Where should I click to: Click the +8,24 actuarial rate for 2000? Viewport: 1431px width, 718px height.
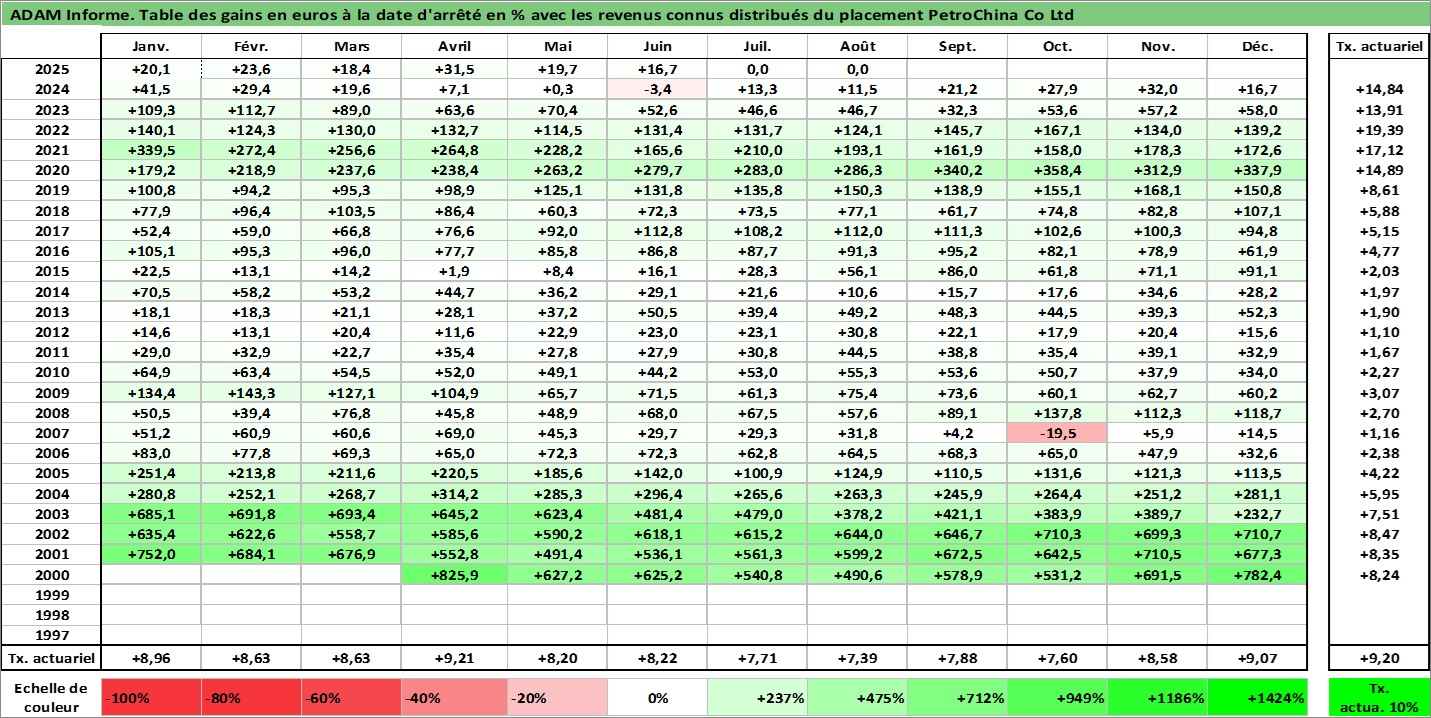(x=1378, y=575)
